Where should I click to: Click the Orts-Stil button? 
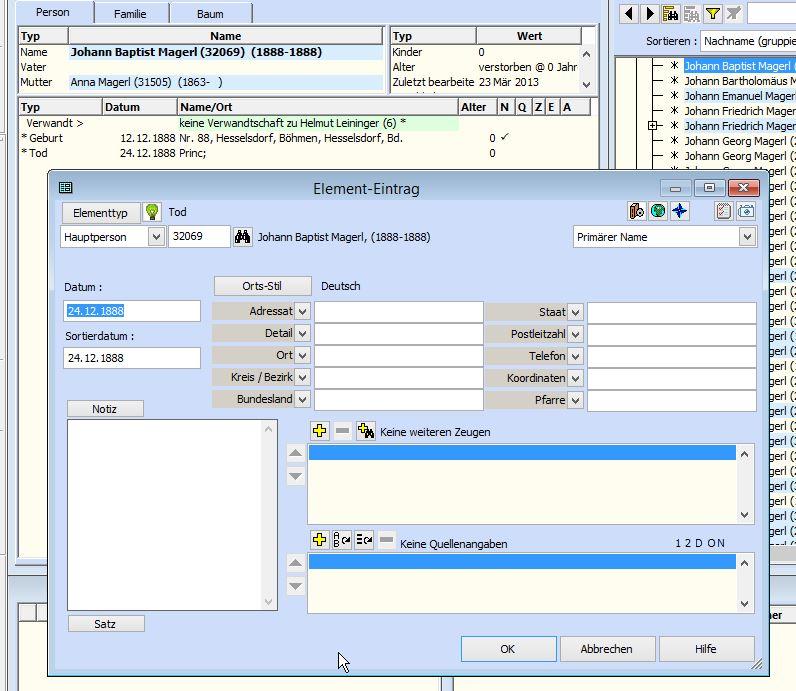[262, 286]
